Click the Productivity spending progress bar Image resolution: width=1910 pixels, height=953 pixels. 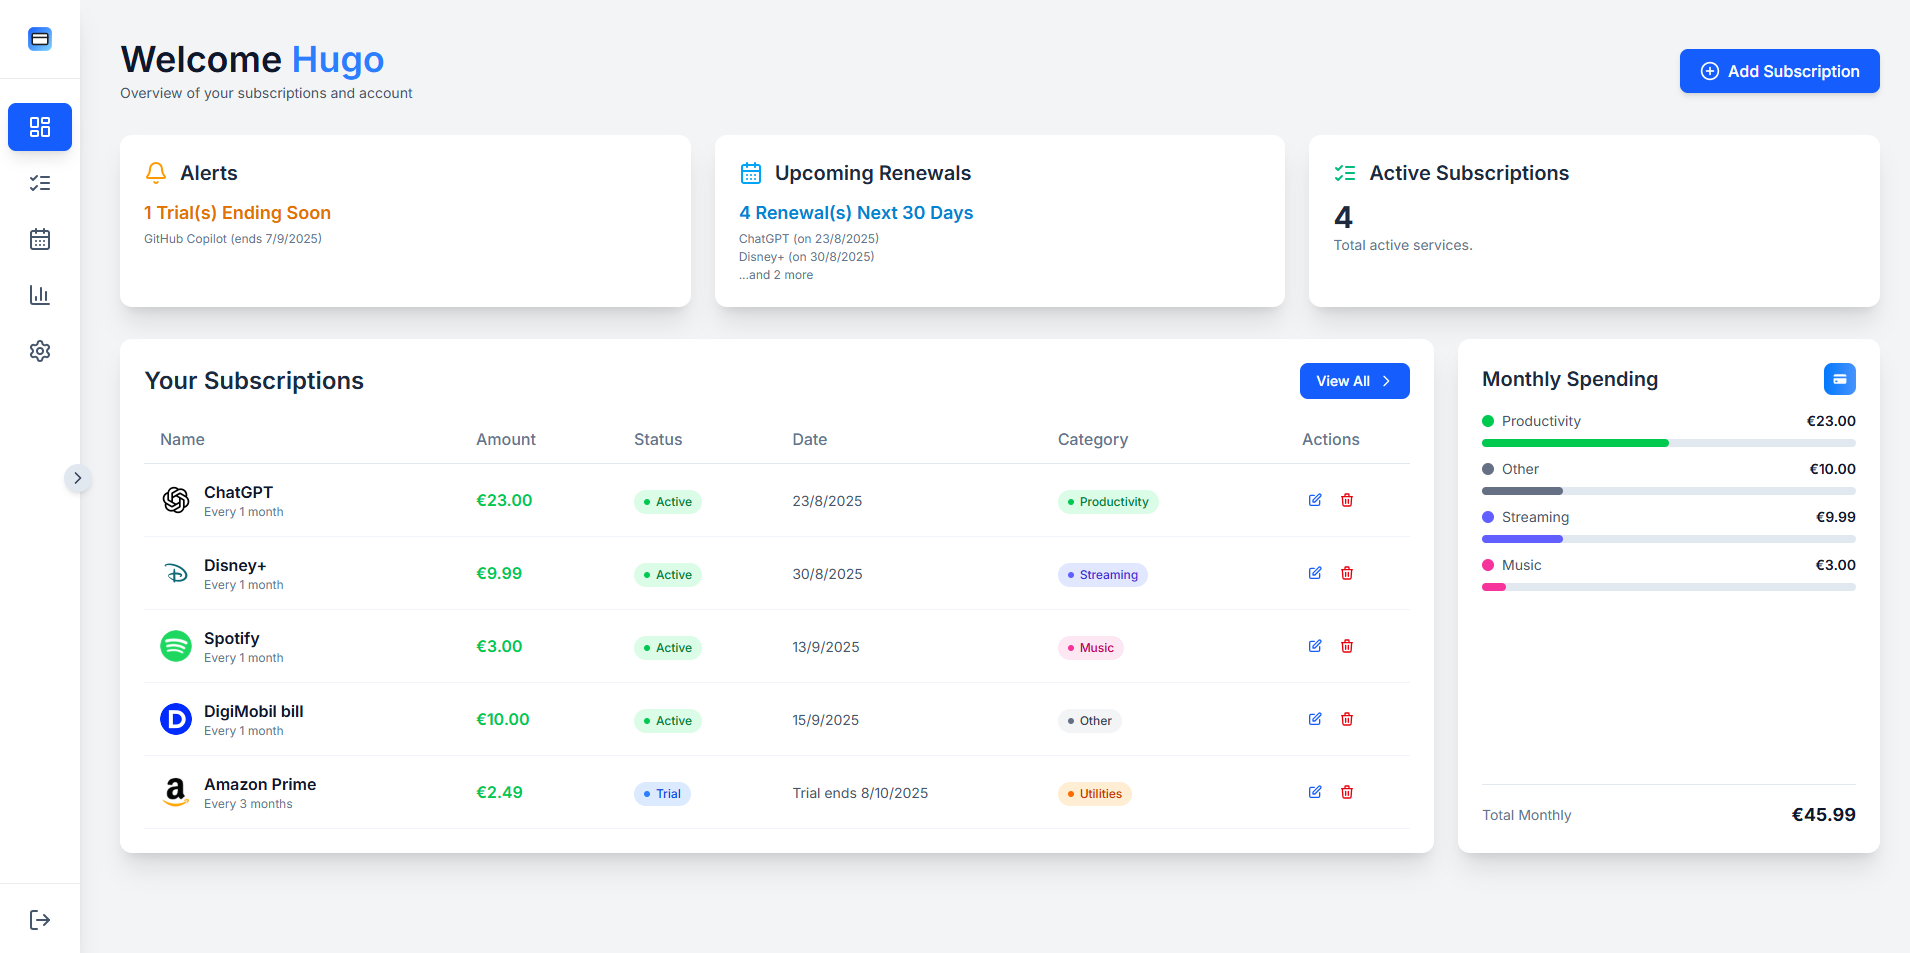(1668, 443)
